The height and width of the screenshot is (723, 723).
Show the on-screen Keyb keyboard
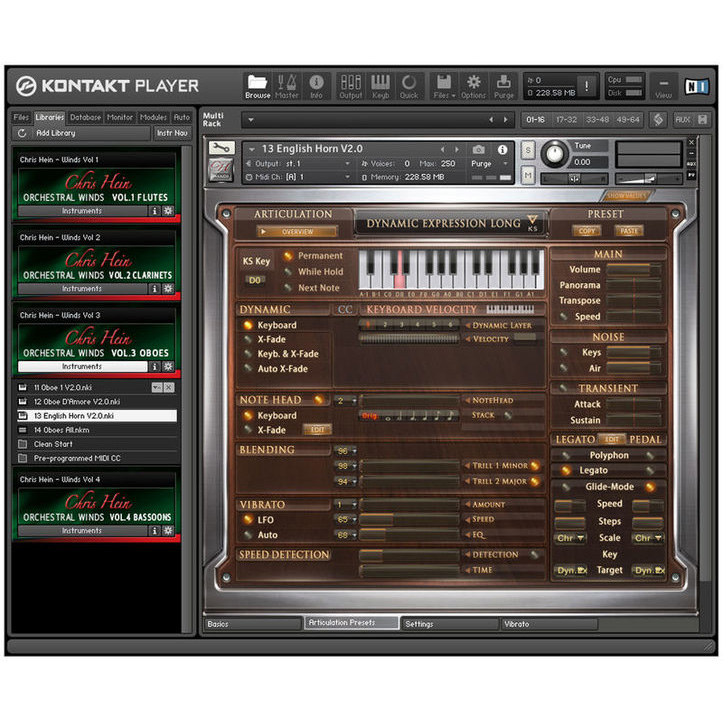point(380,86)
